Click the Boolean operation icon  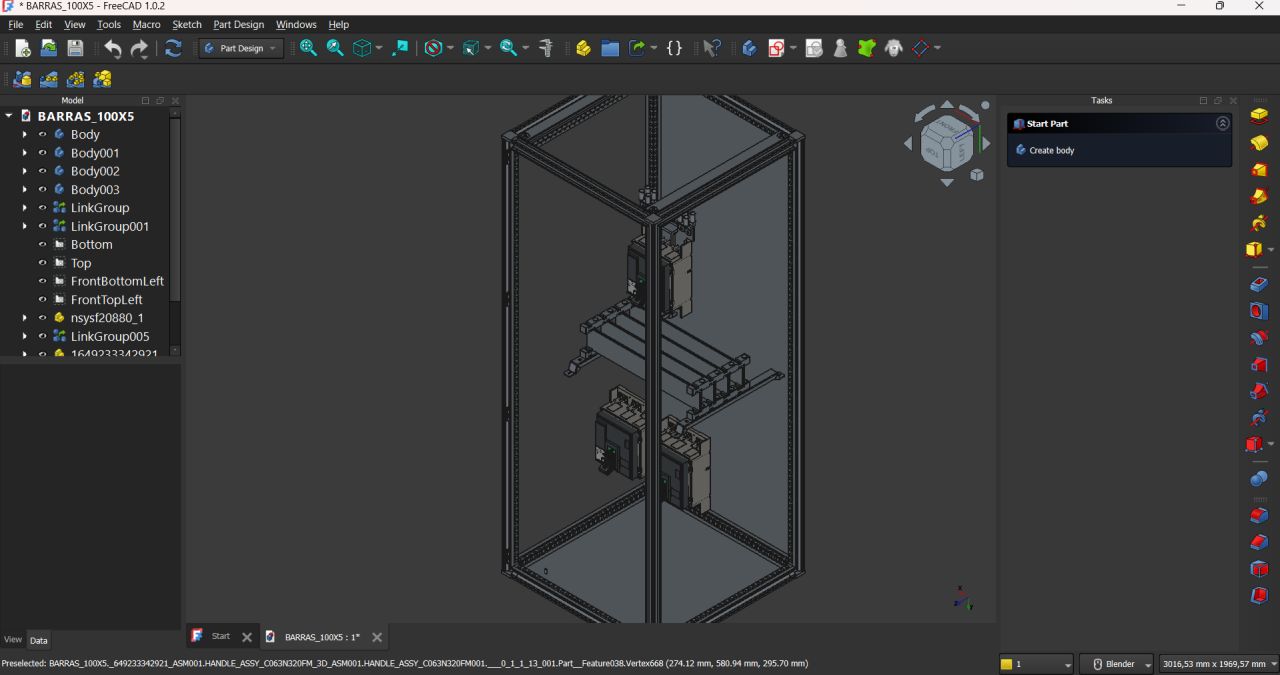1259,479
